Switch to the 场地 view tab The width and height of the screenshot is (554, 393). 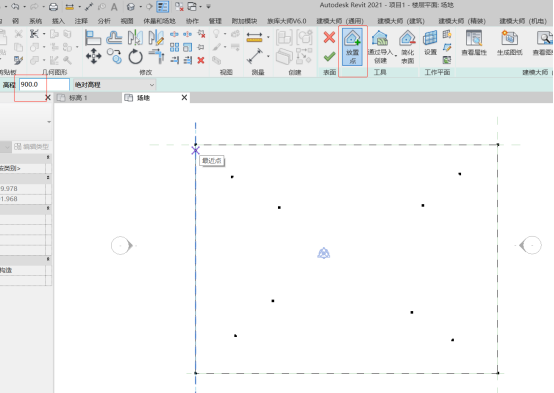pos(143,98)
